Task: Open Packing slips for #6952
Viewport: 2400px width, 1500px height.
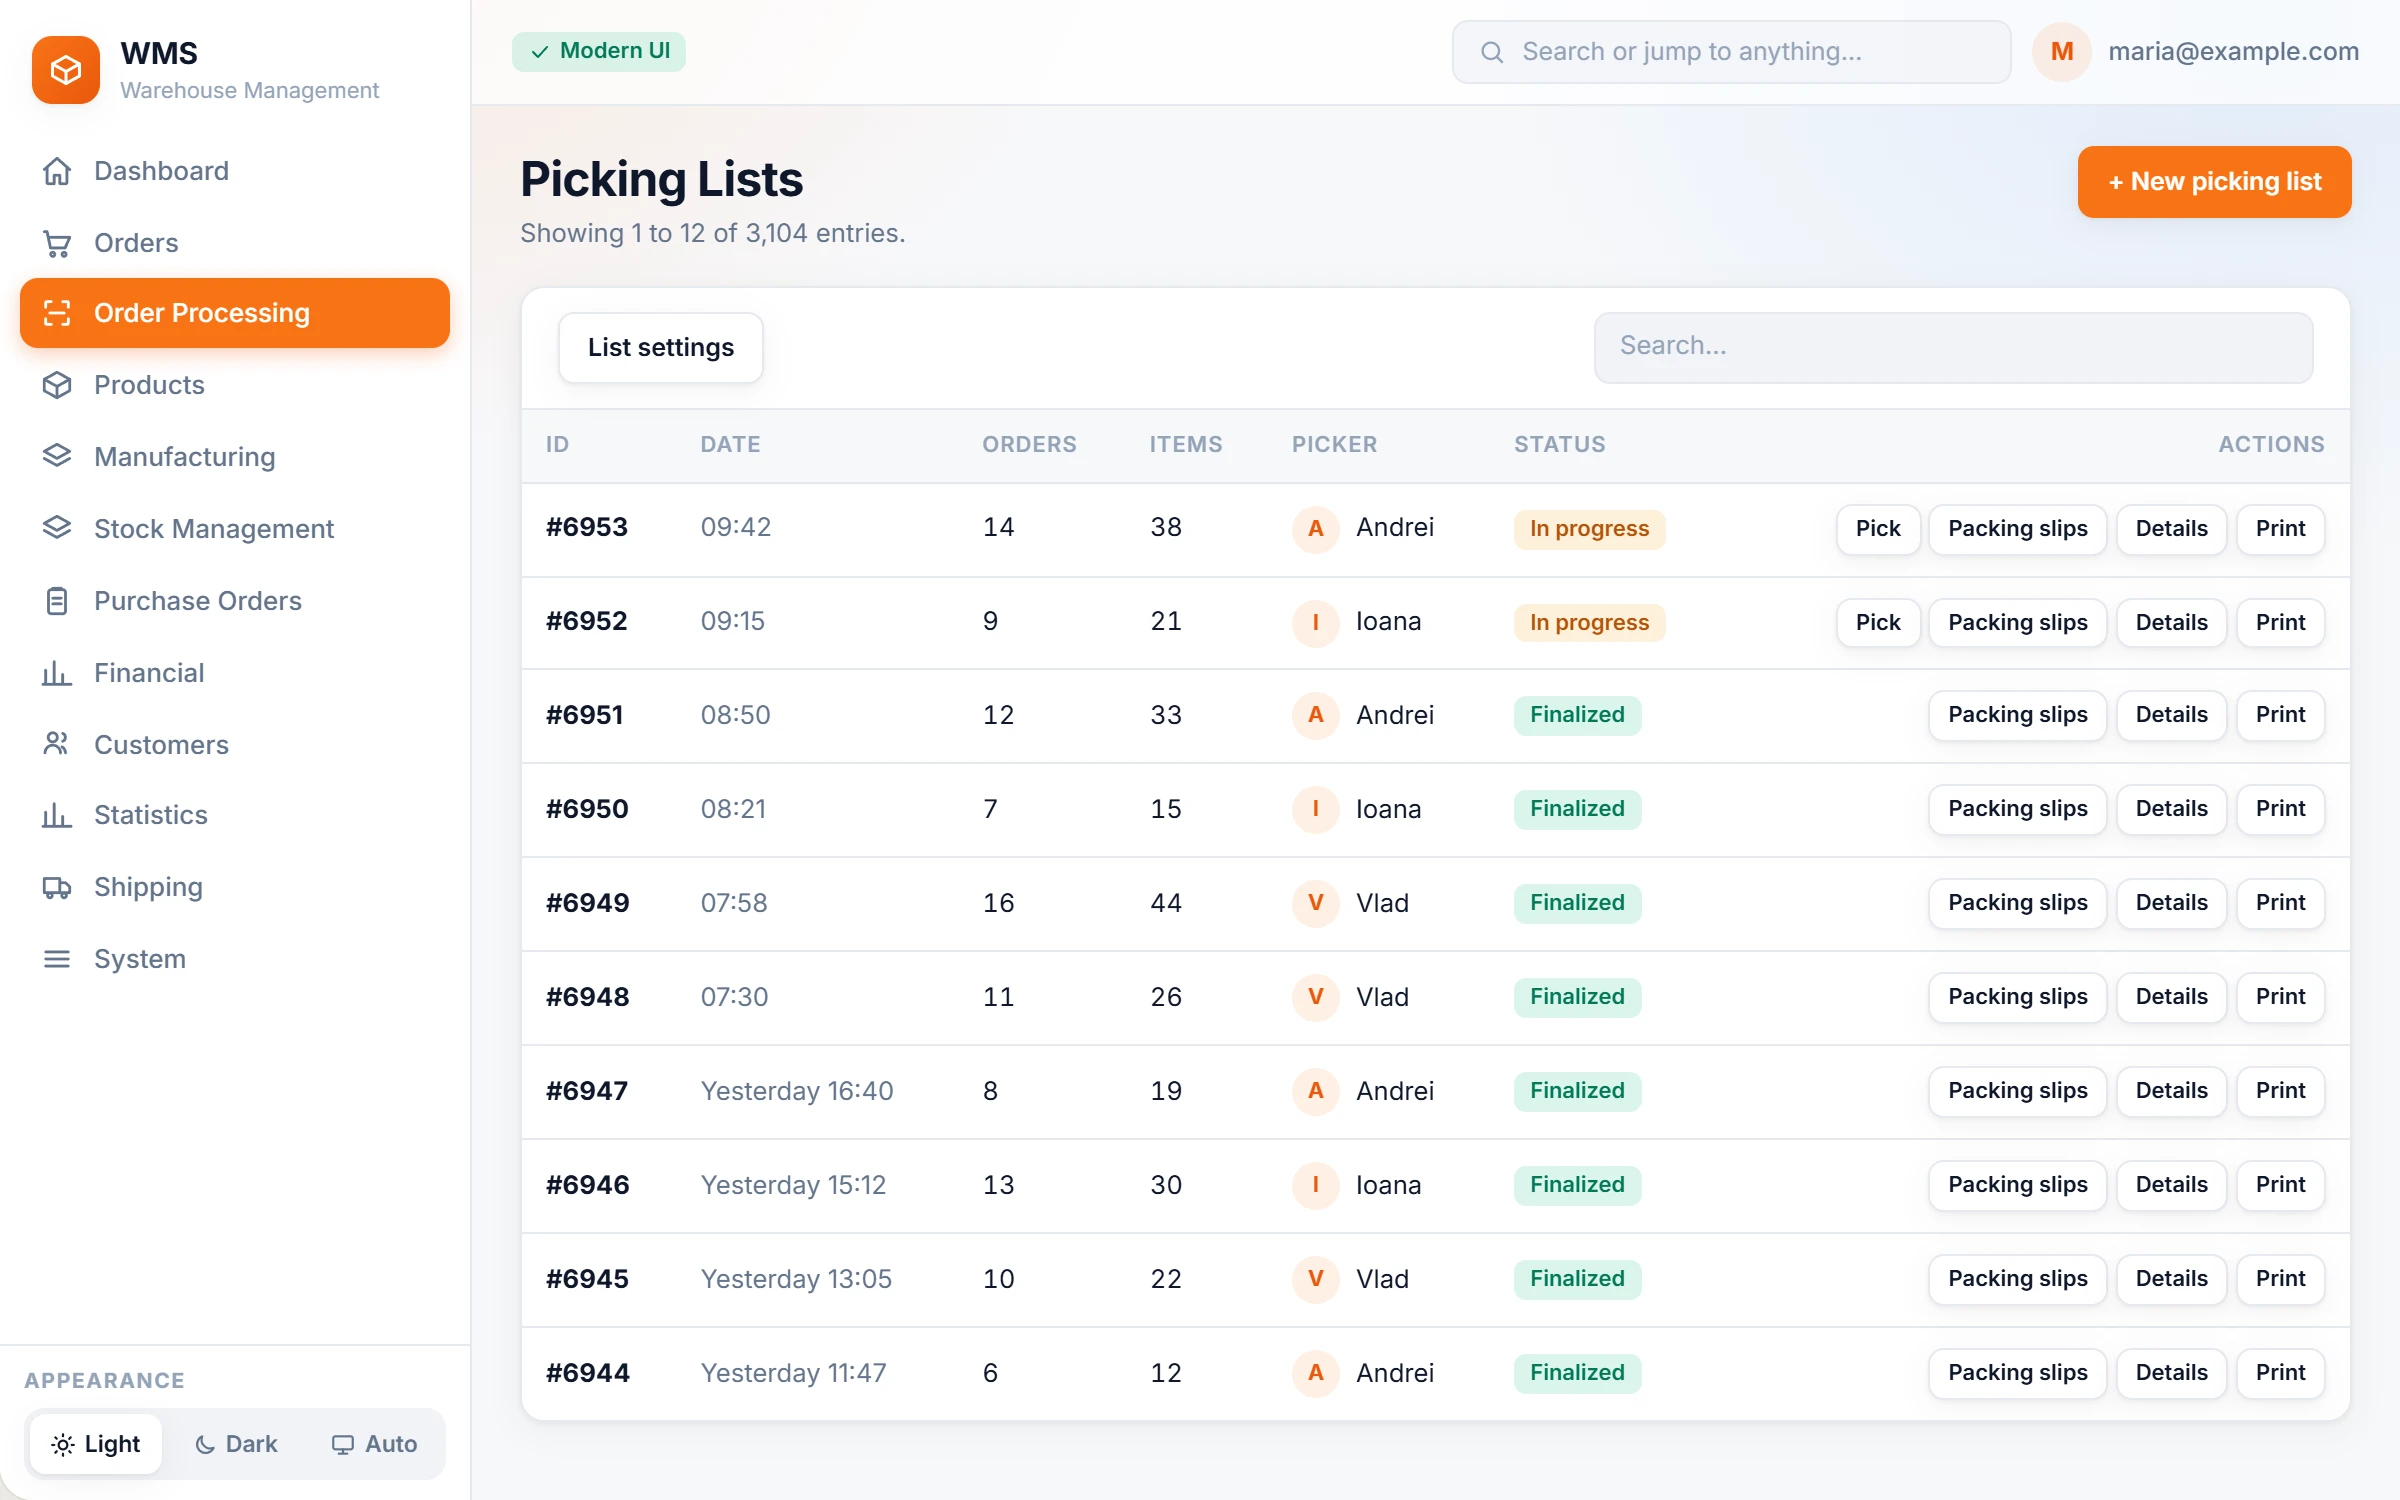Action: [2017, 623]
